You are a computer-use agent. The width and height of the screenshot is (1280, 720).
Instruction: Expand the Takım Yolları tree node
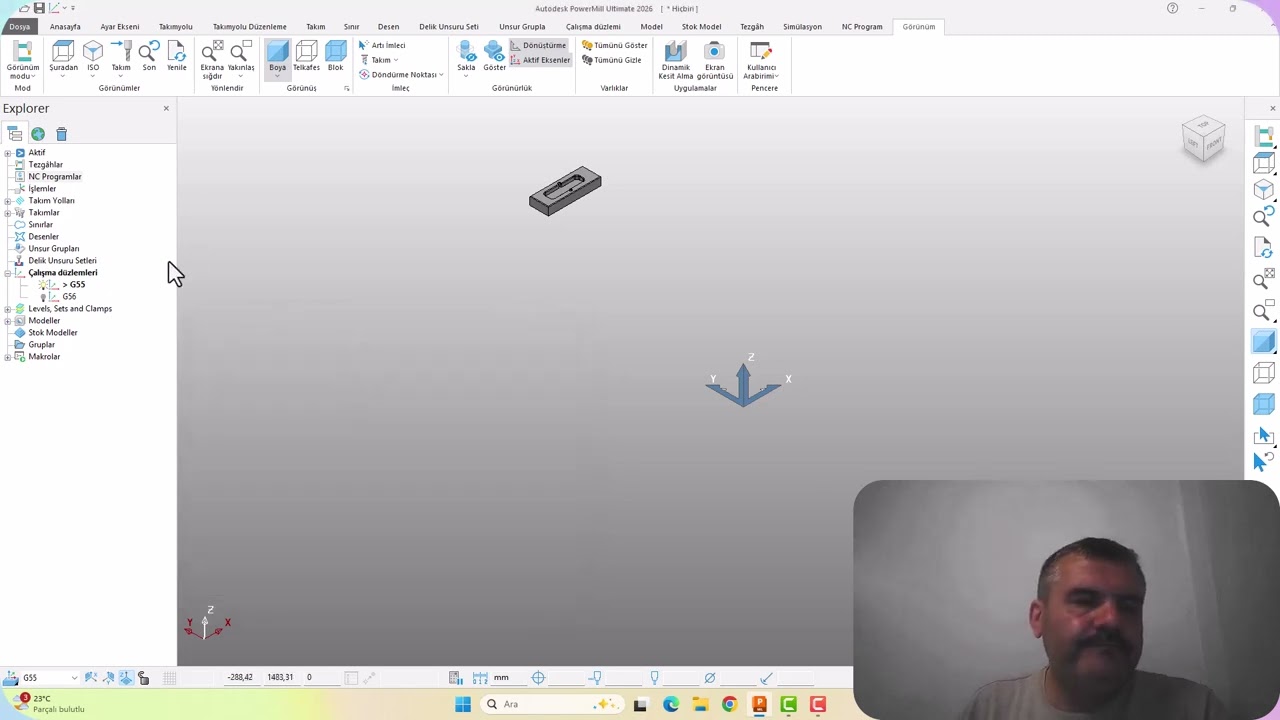tap(8, 201)
